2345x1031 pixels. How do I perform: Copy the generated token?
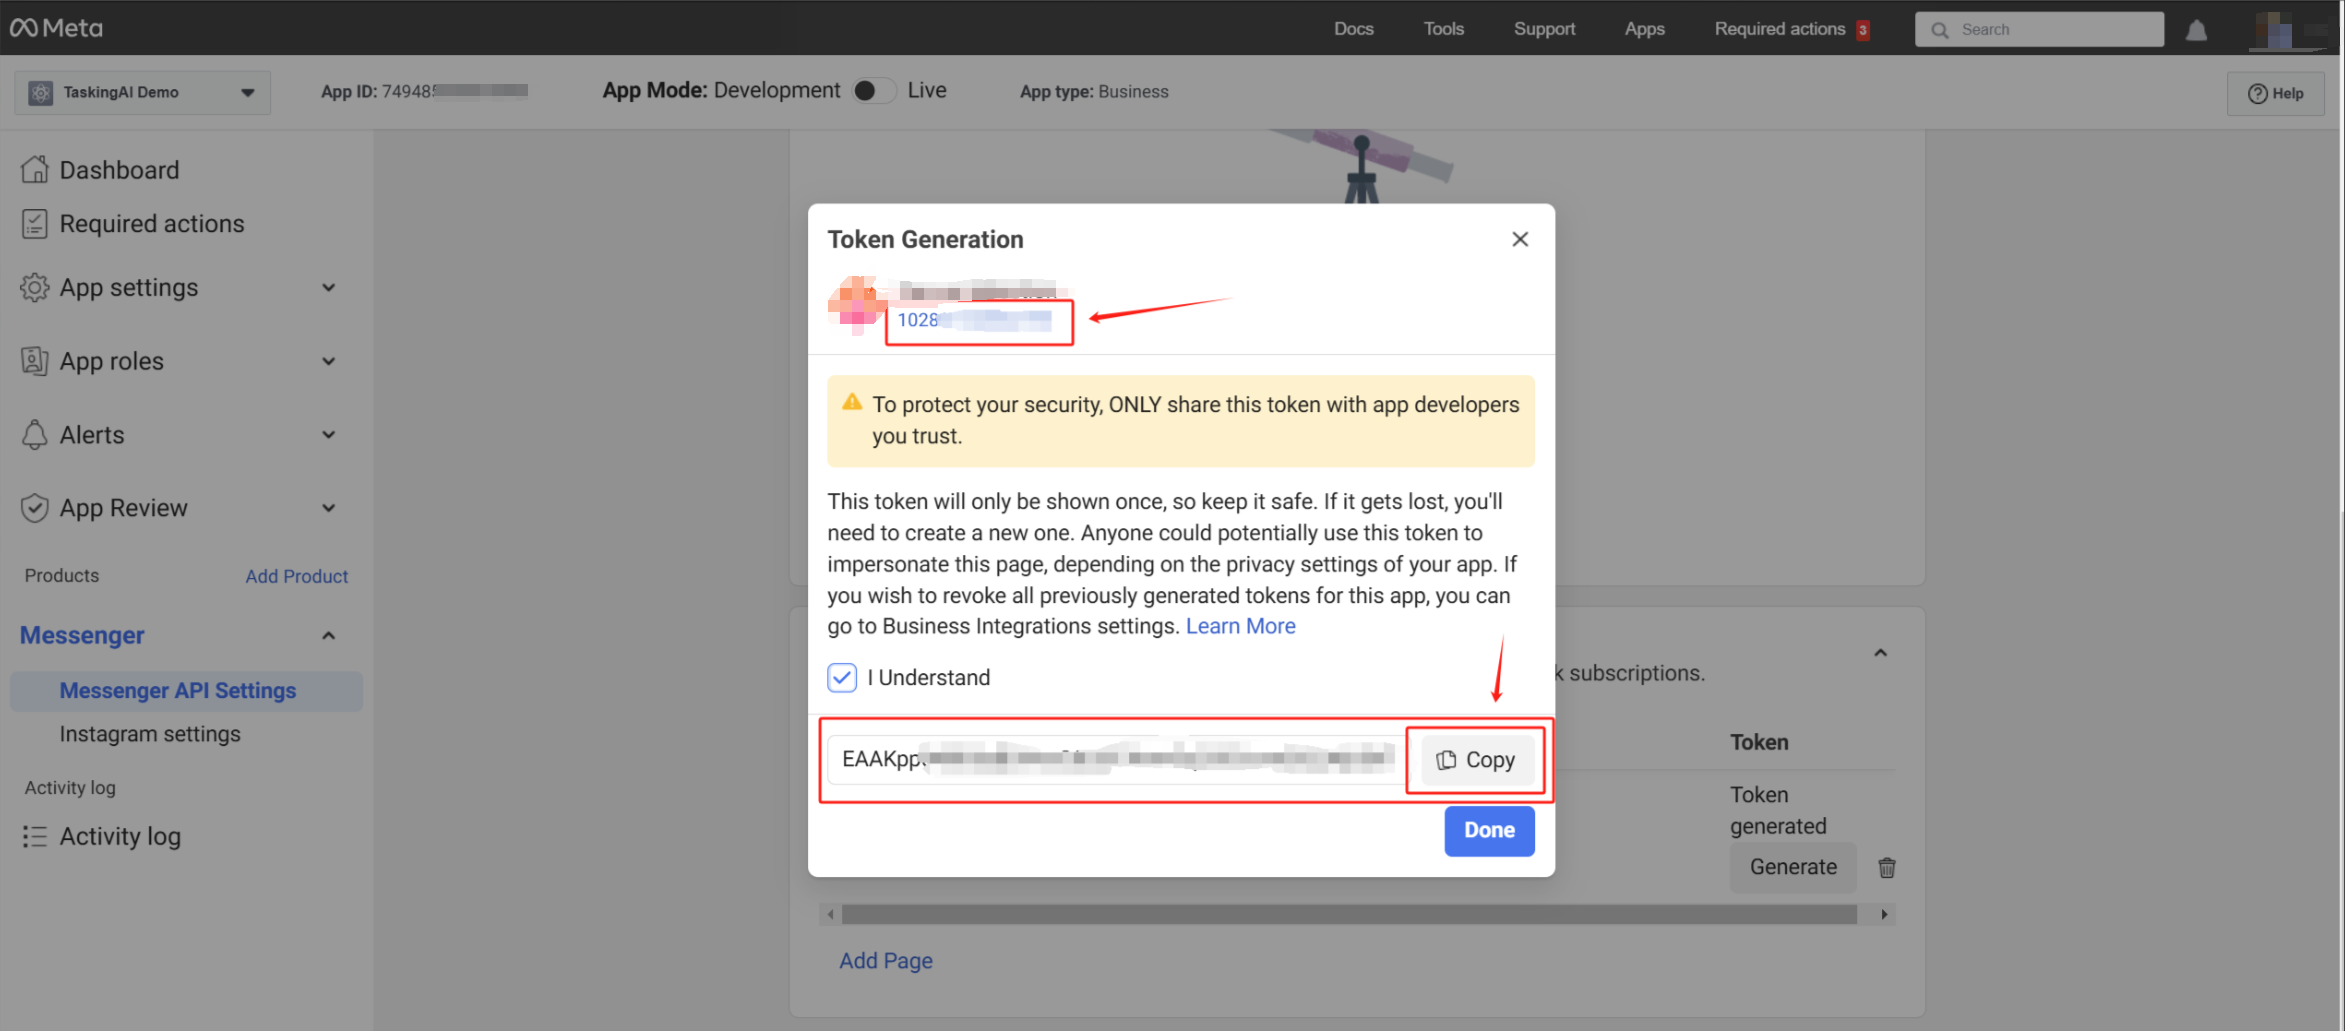tap(1477, 760)
